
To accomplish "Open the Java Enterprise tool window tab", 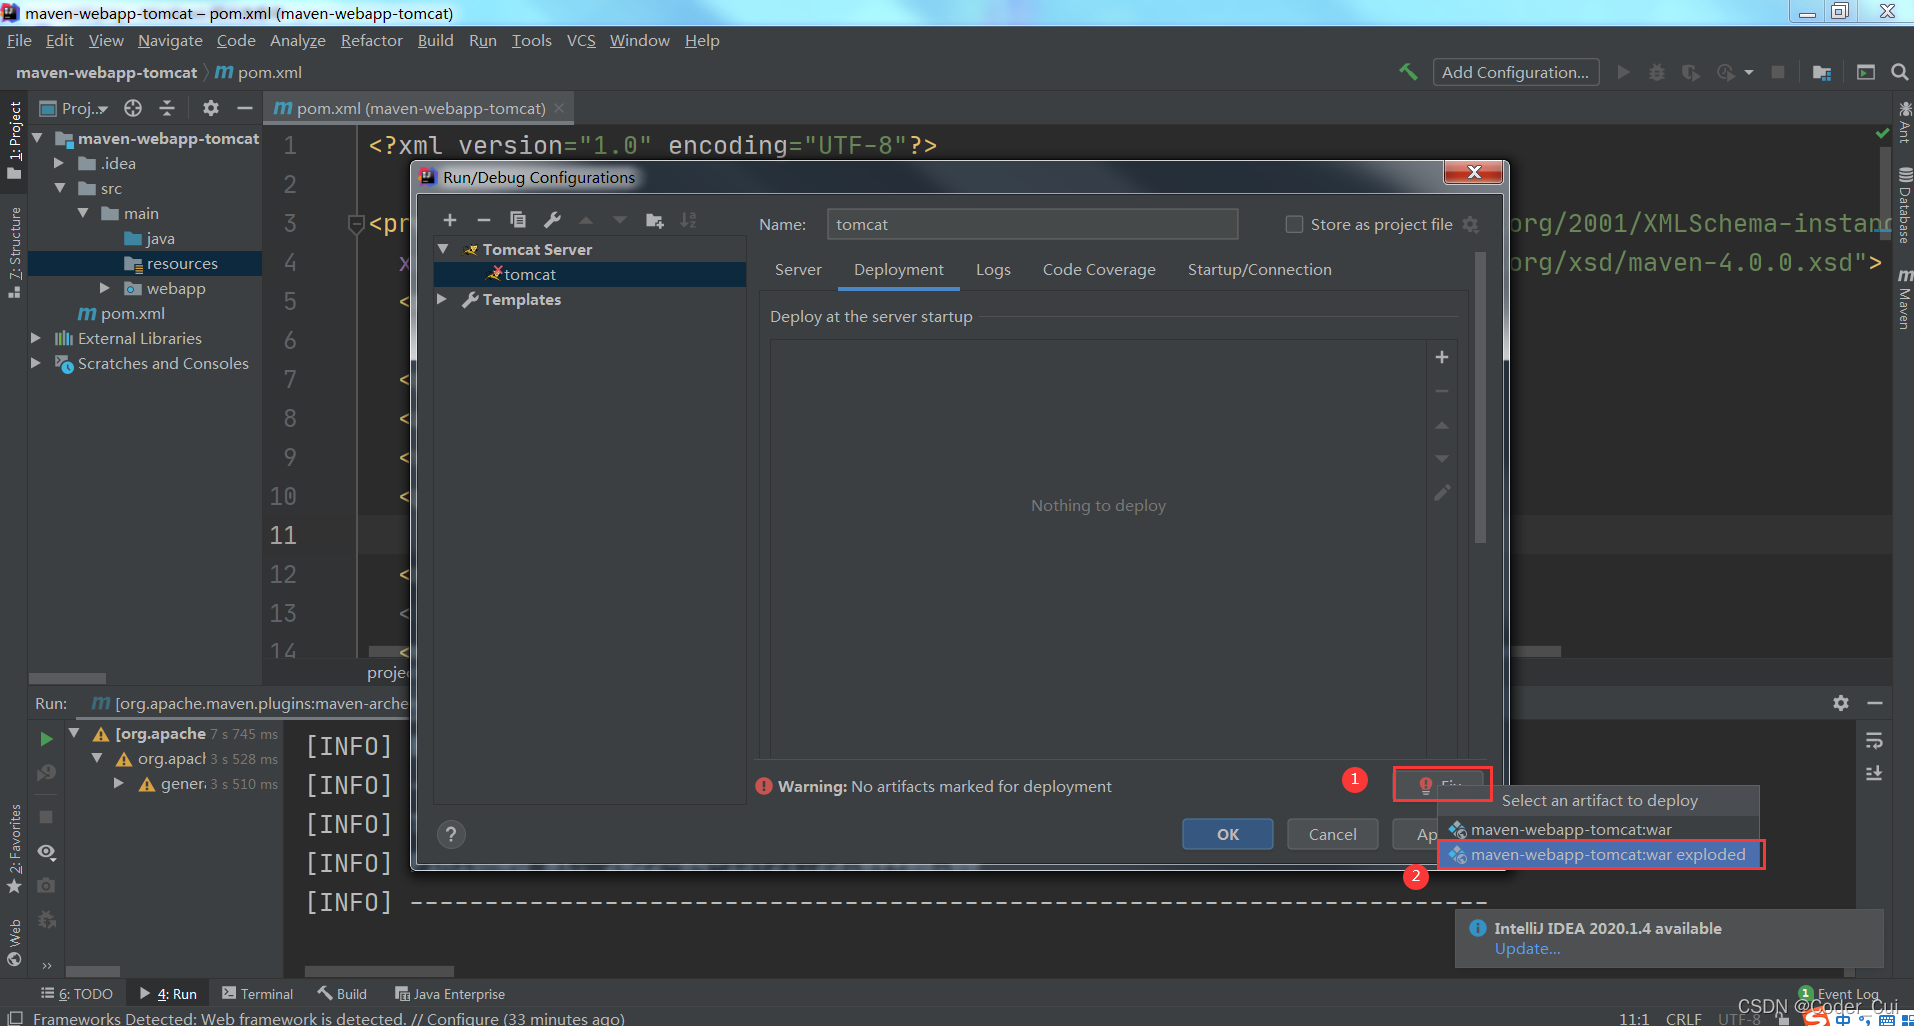I will click(450, 994).
